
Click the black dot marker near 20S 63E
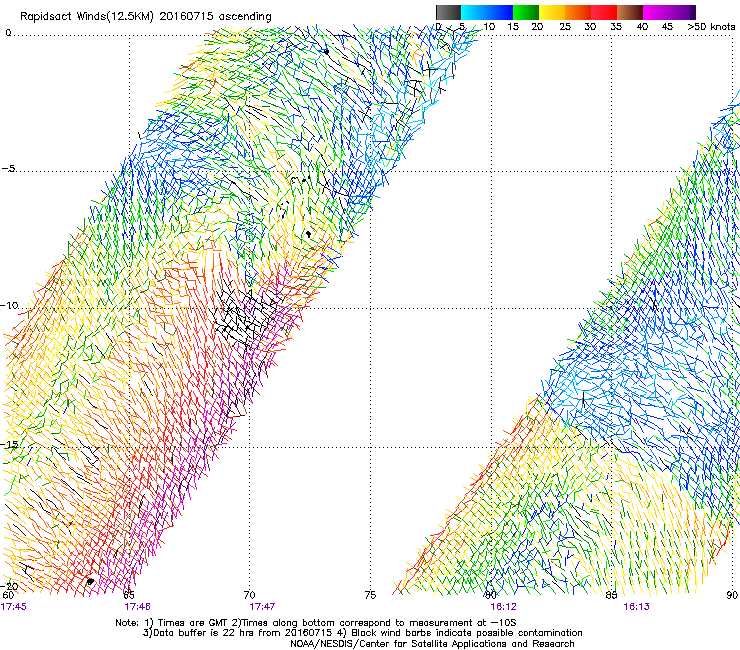click(90, 582)
